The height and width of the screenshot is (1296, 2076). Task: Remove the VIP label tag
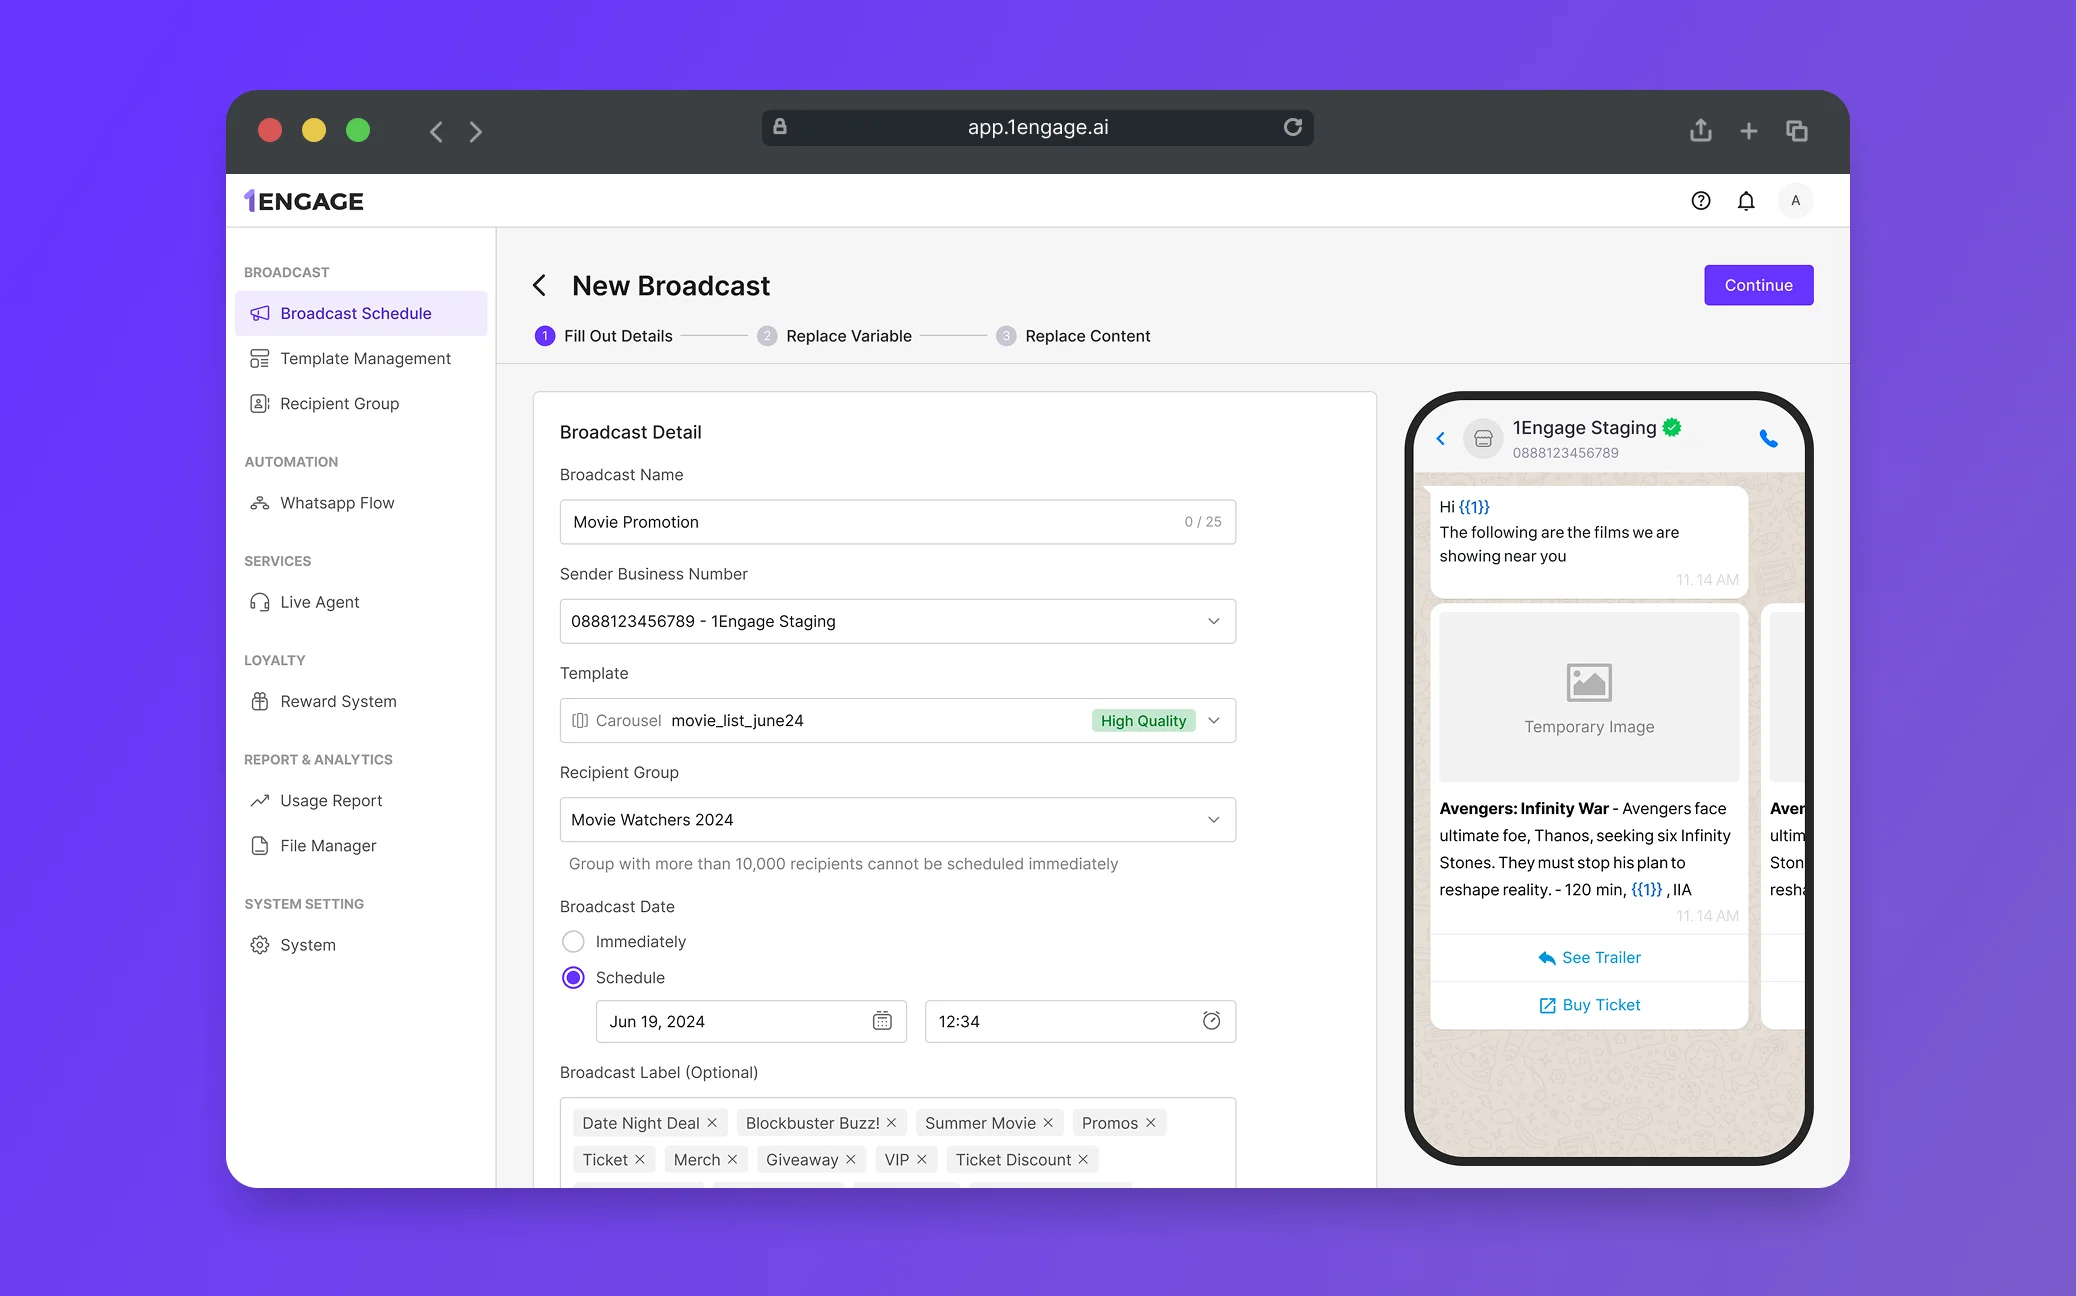[x=922, y=1159]
